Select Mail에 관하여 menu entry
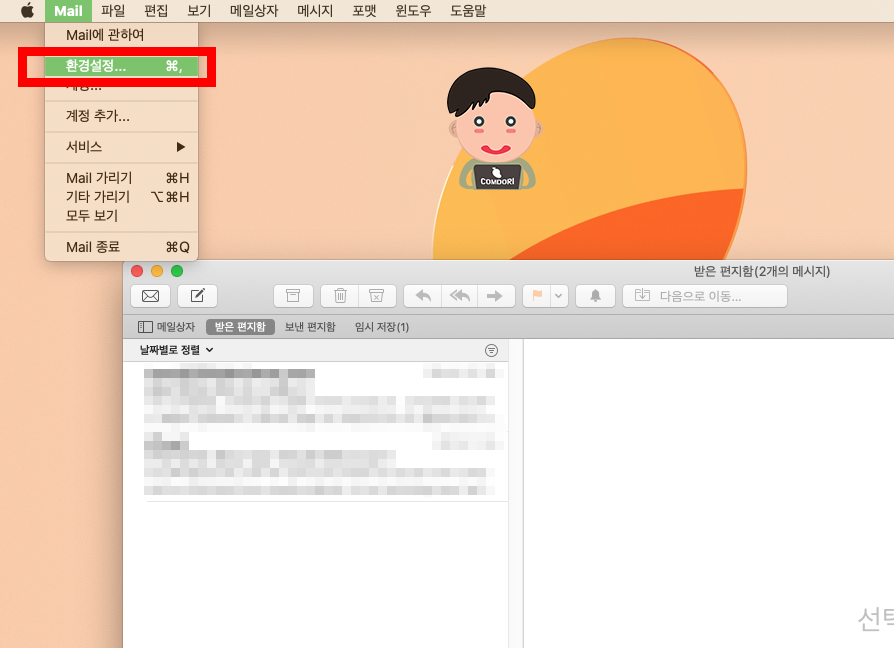The image size is (894, 648). pos(121,35)
